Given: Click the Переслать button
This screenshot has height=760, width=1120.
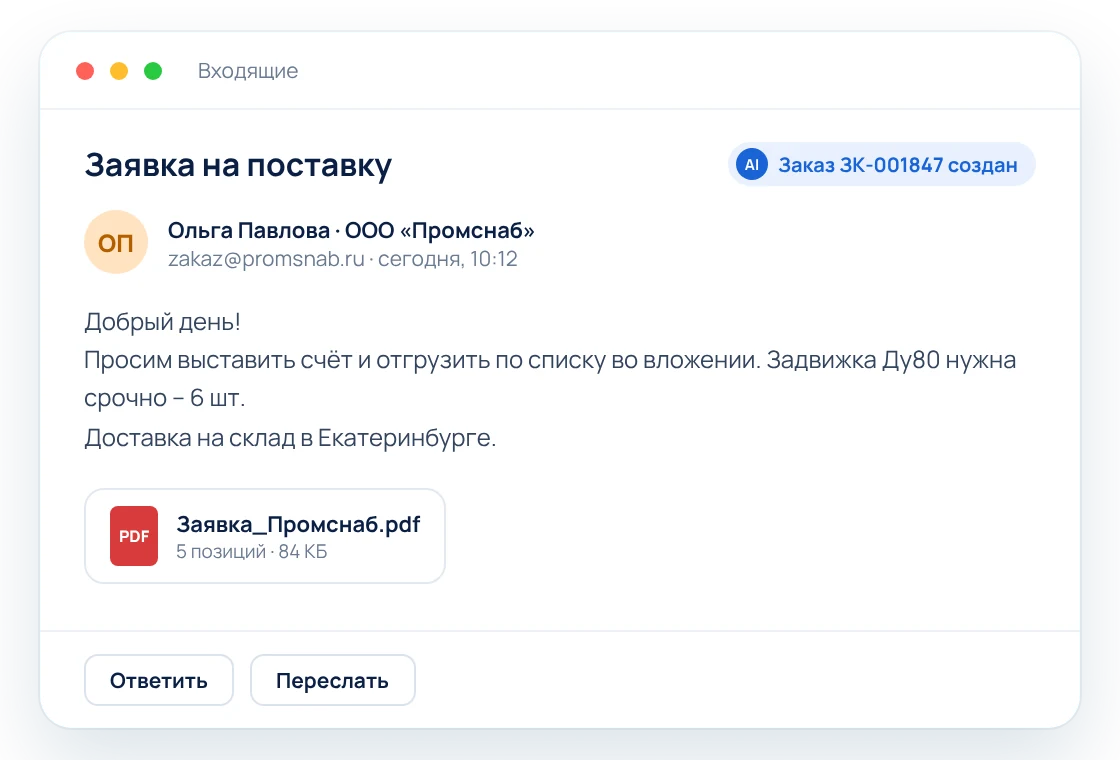Looking at the screenshot, I should (332, 680).
